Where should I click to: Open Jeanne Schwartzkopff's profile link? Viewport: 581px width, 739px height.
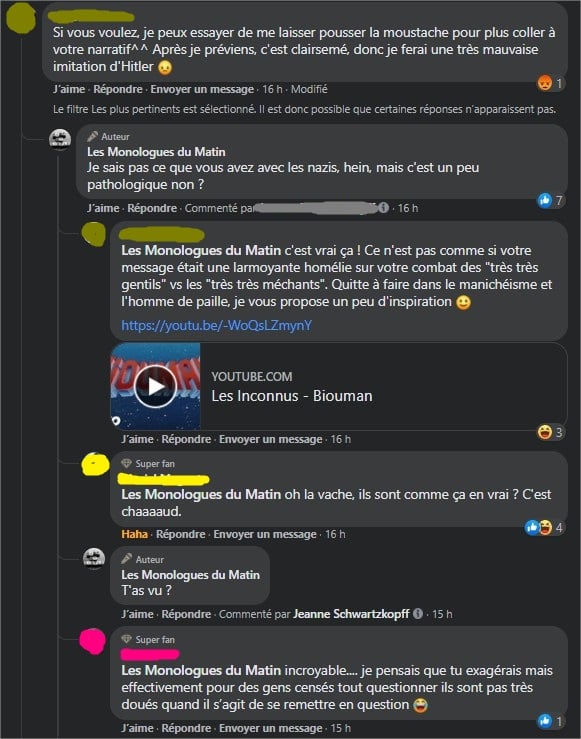tap(351, 614)
